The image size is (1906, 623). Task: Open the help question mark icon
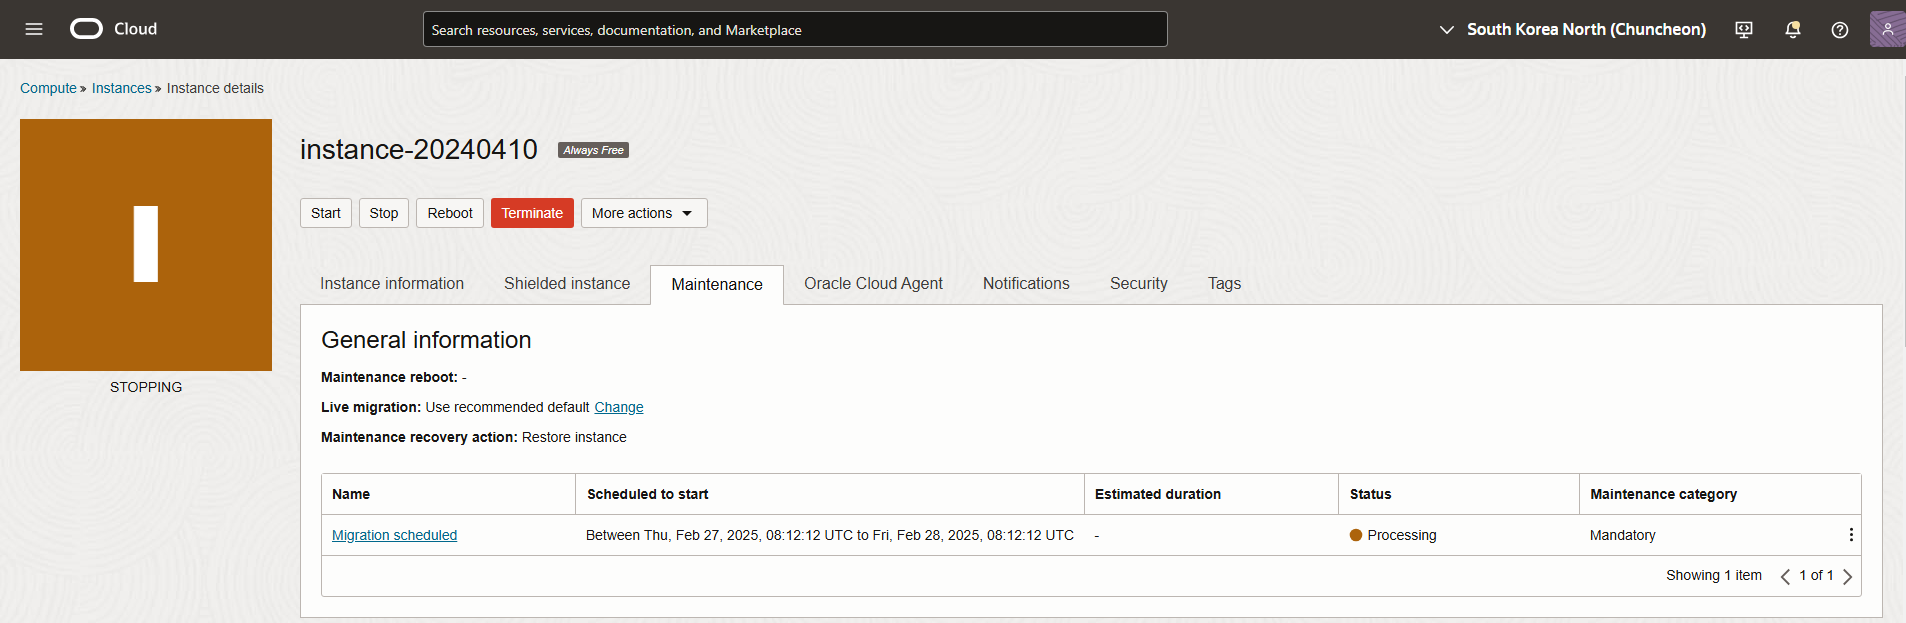1840,30
